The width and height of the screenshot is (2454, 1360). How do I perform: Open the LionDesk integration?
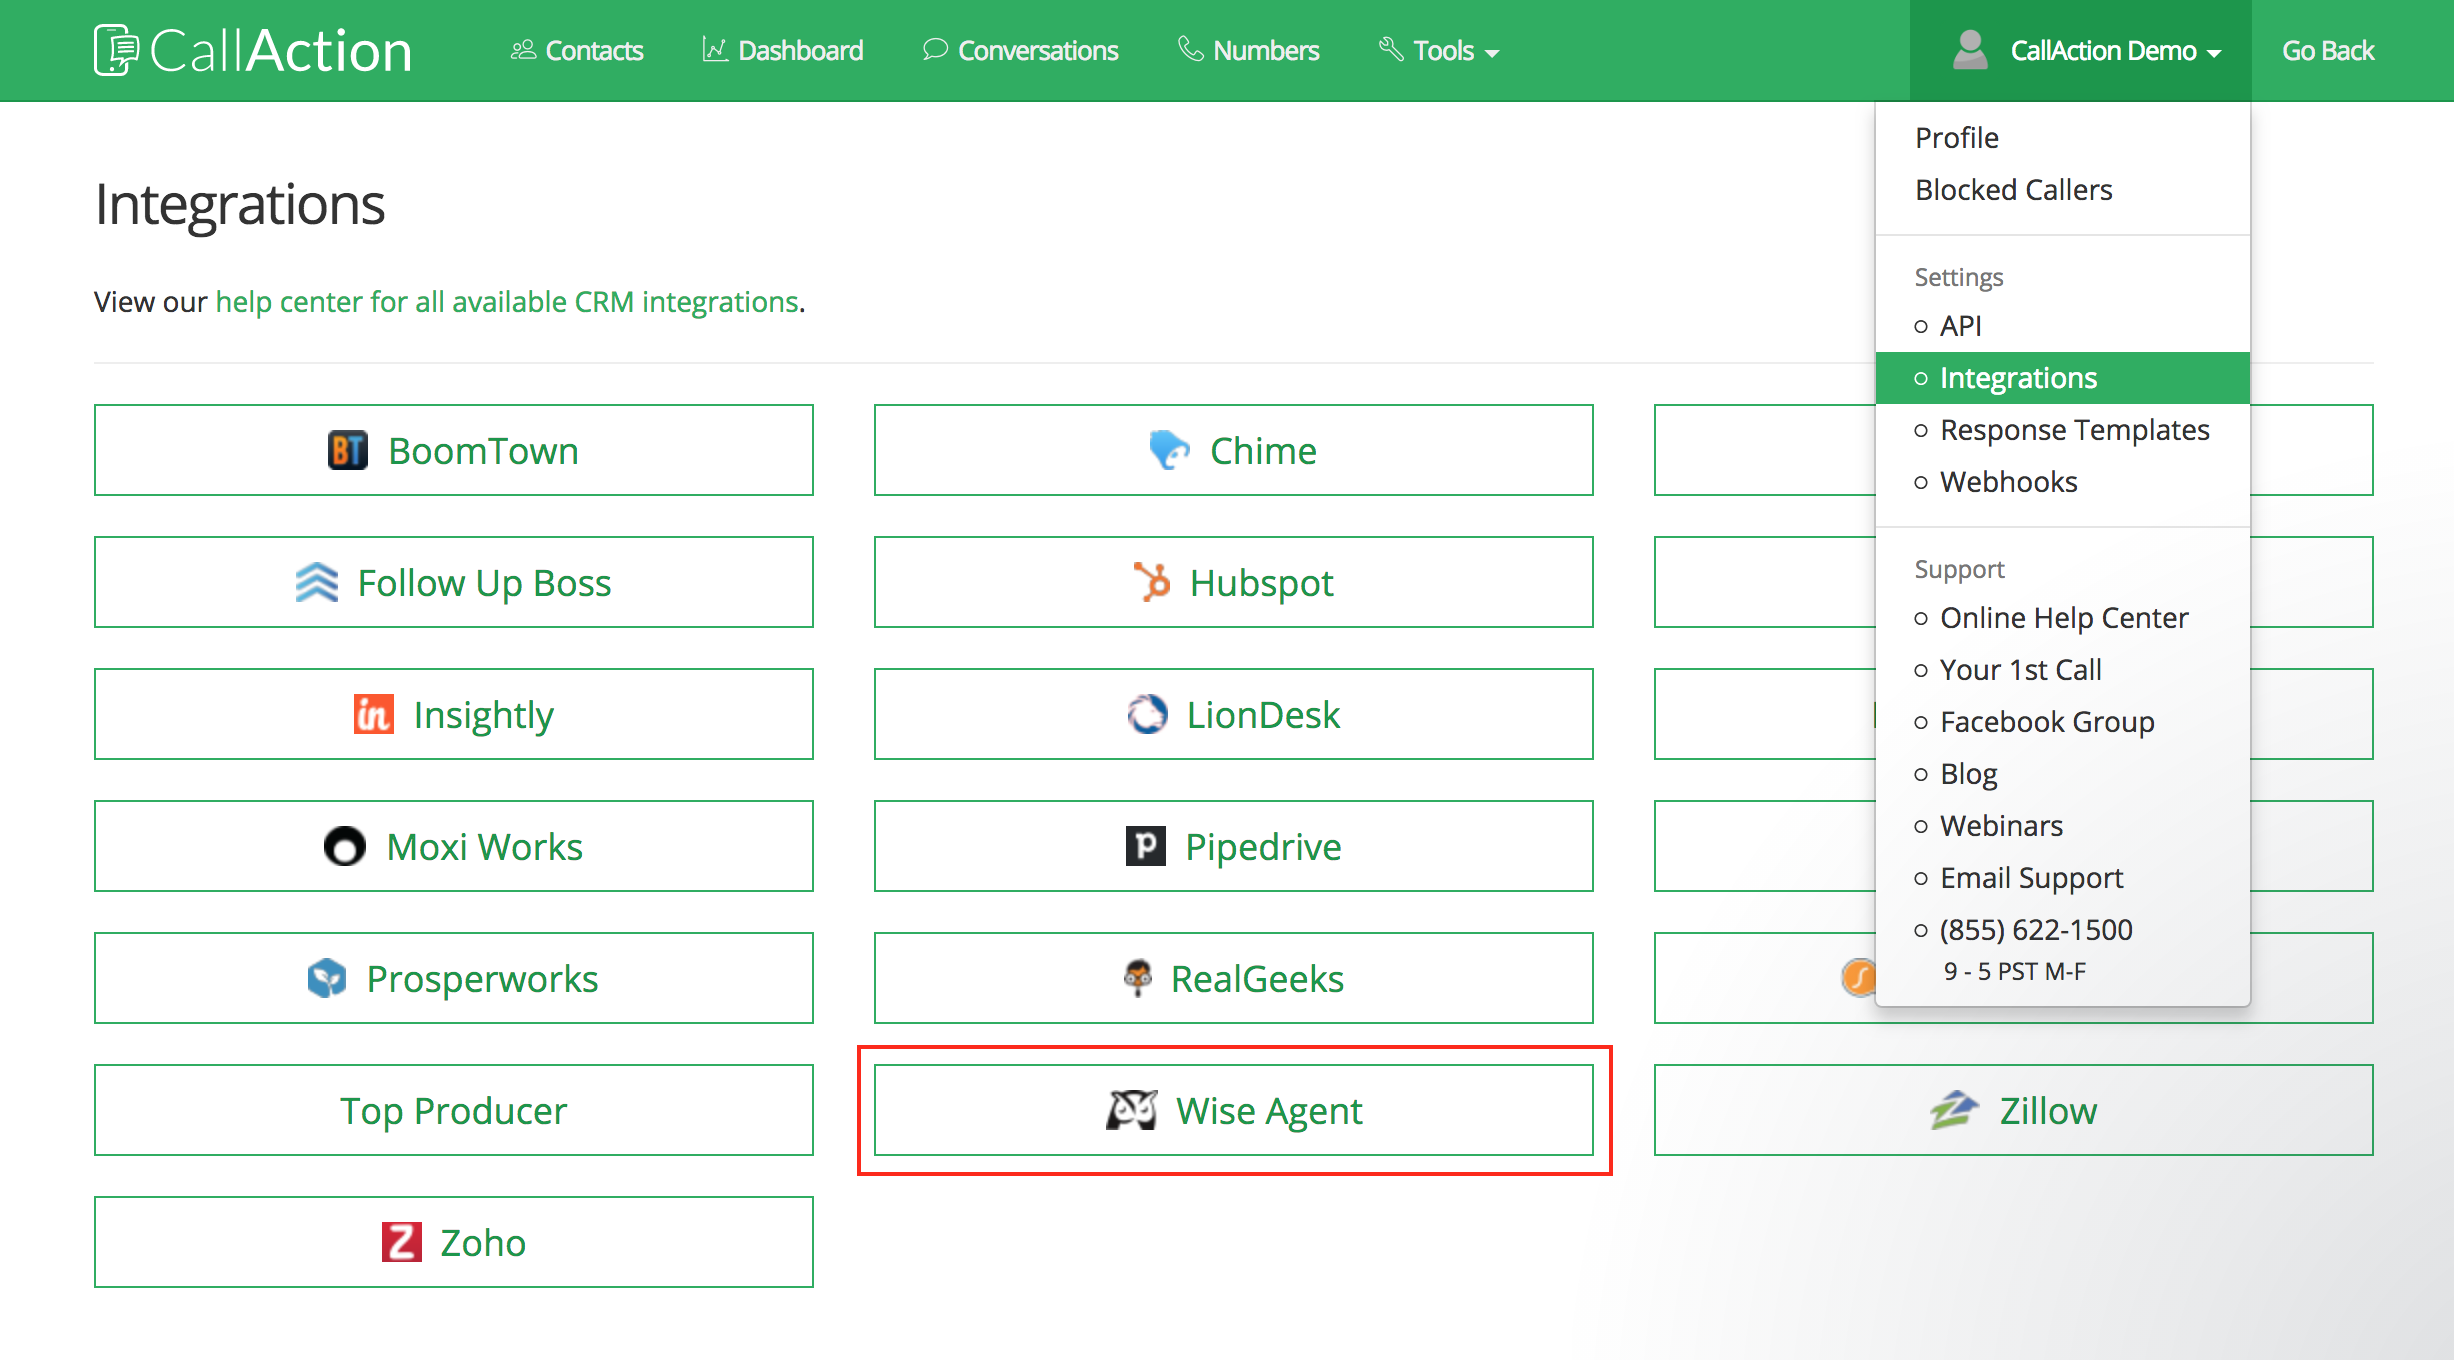tap(1234, 714)
